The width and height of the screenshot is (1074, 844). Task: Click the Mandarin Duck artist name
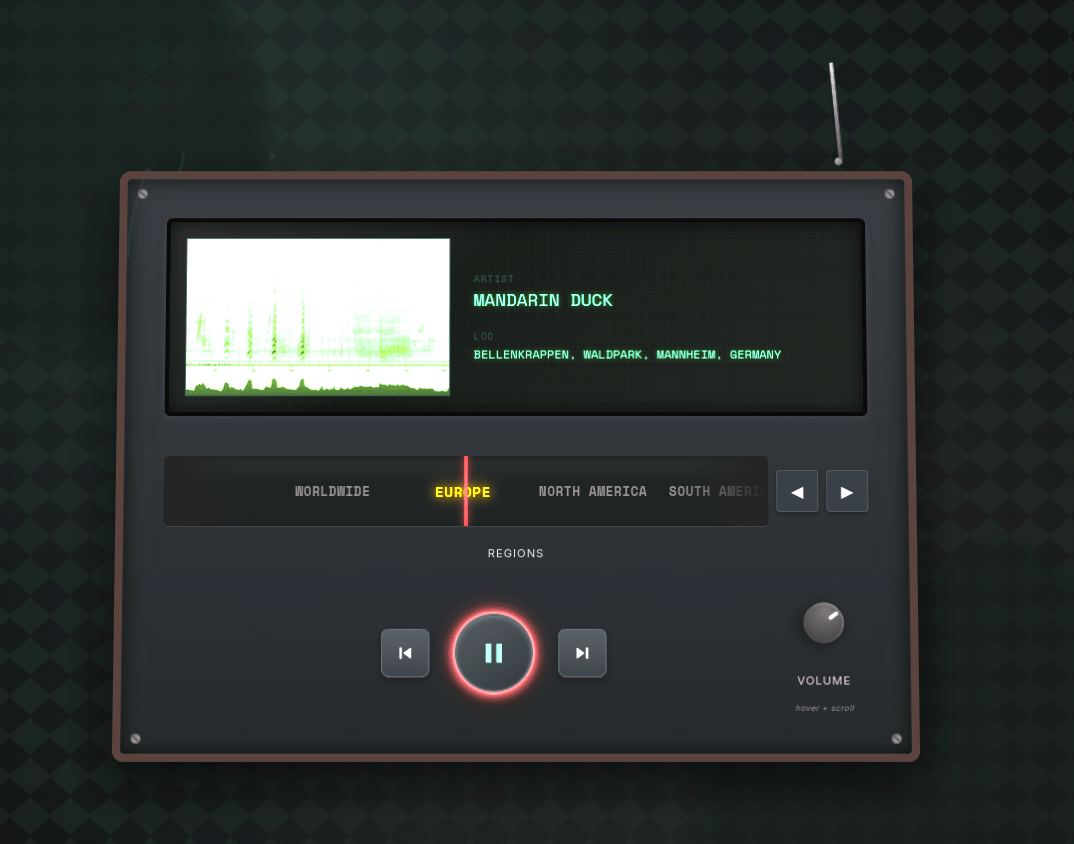[x=543, y=301]
